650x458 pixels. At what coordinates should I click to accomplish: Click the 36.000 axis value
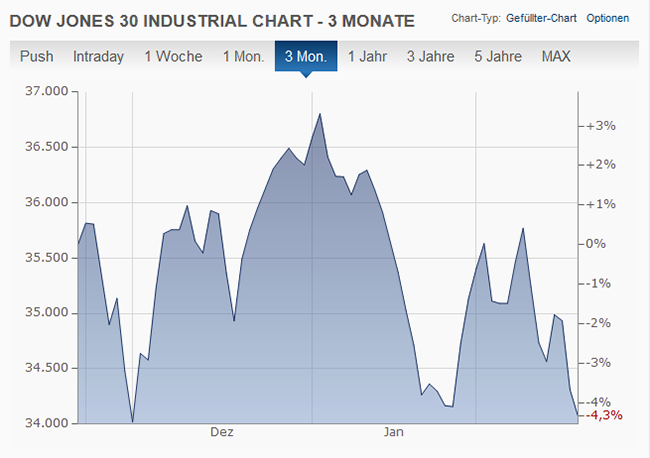click(46, 202)
